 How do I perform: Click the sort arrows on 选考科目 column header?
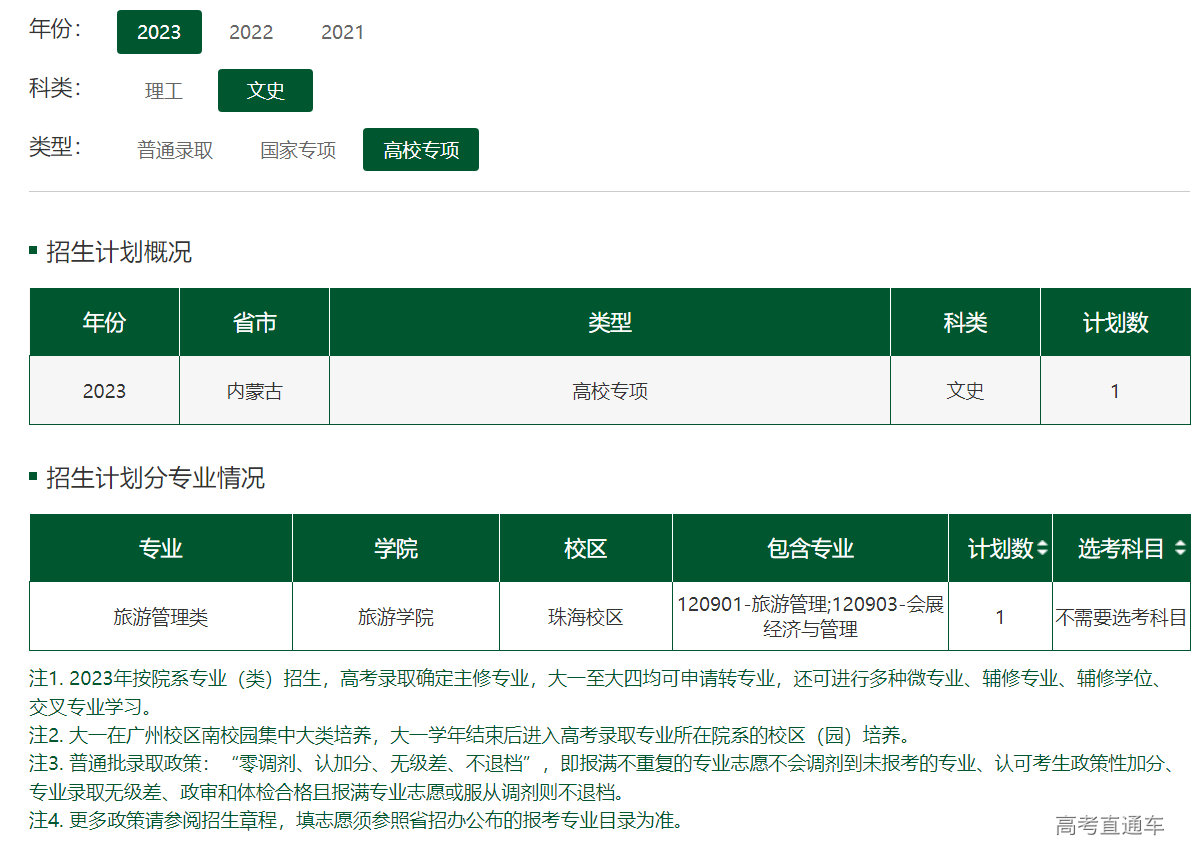click(x=1182, y=547)
